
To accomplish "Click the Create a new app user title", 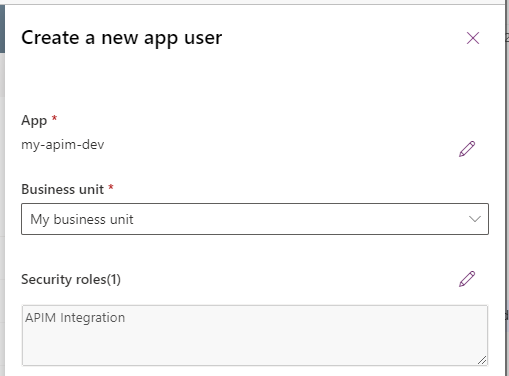I will (x=122, y=38).
